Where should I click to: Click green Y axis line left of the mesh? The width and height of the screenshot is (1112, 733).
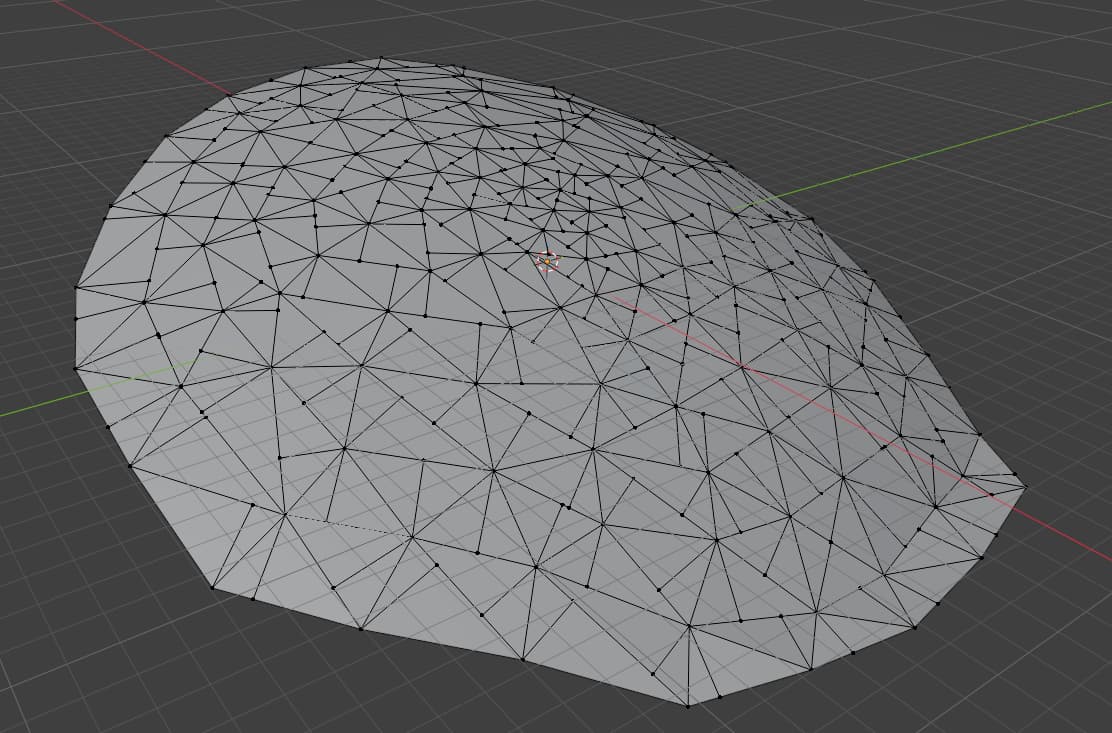click(35, 405)
